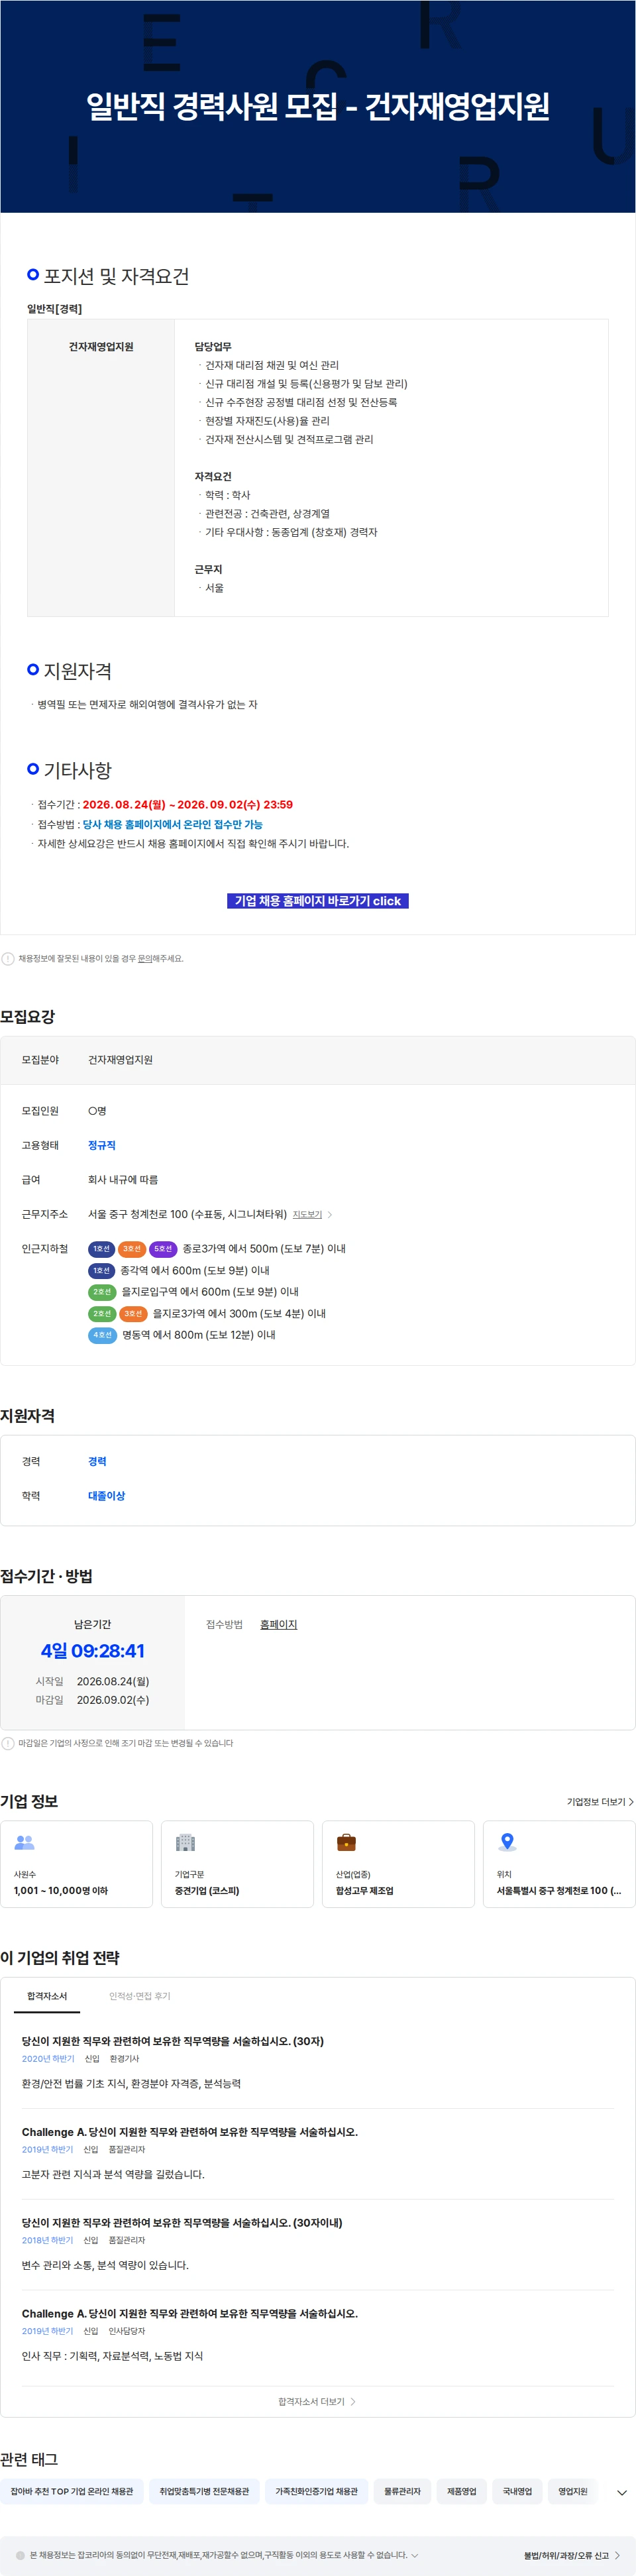Click the 접수기간 red date range text
The height and width of the screenshot is (2576, 636).
(188, 804)
